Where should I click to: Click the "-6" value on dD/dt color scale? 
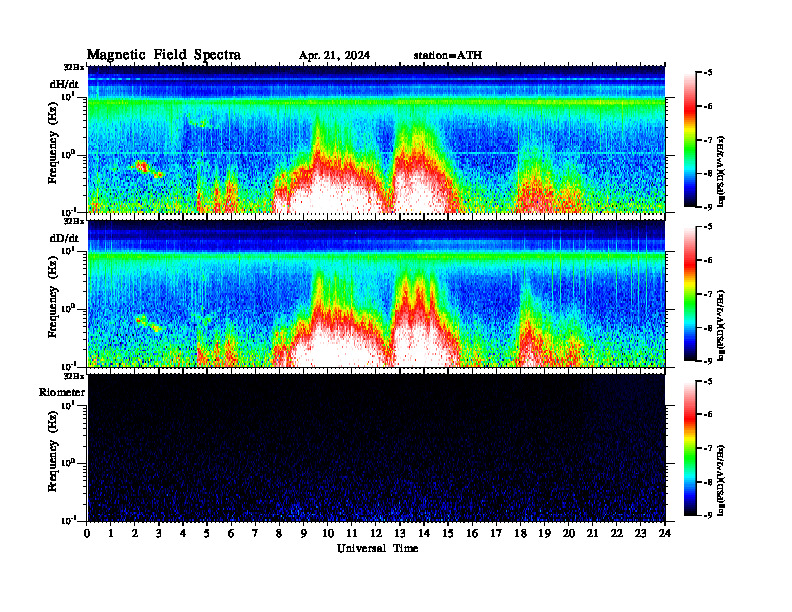[708, 261]
